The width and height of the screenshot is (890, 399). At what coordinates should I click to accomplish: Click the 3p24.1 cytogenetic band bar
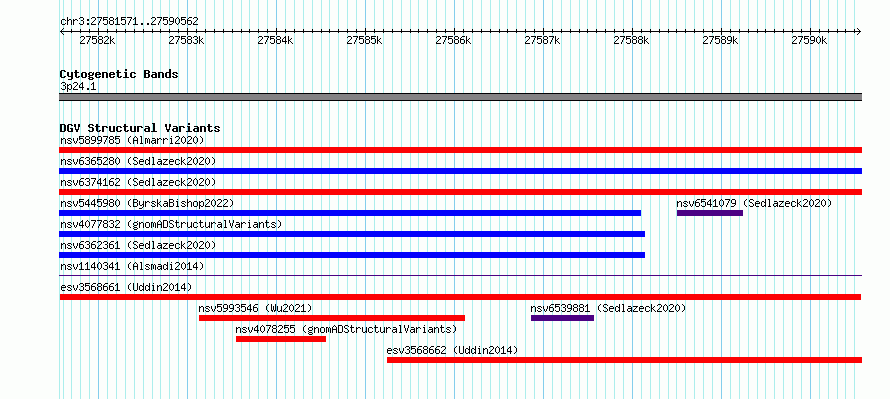460,97
